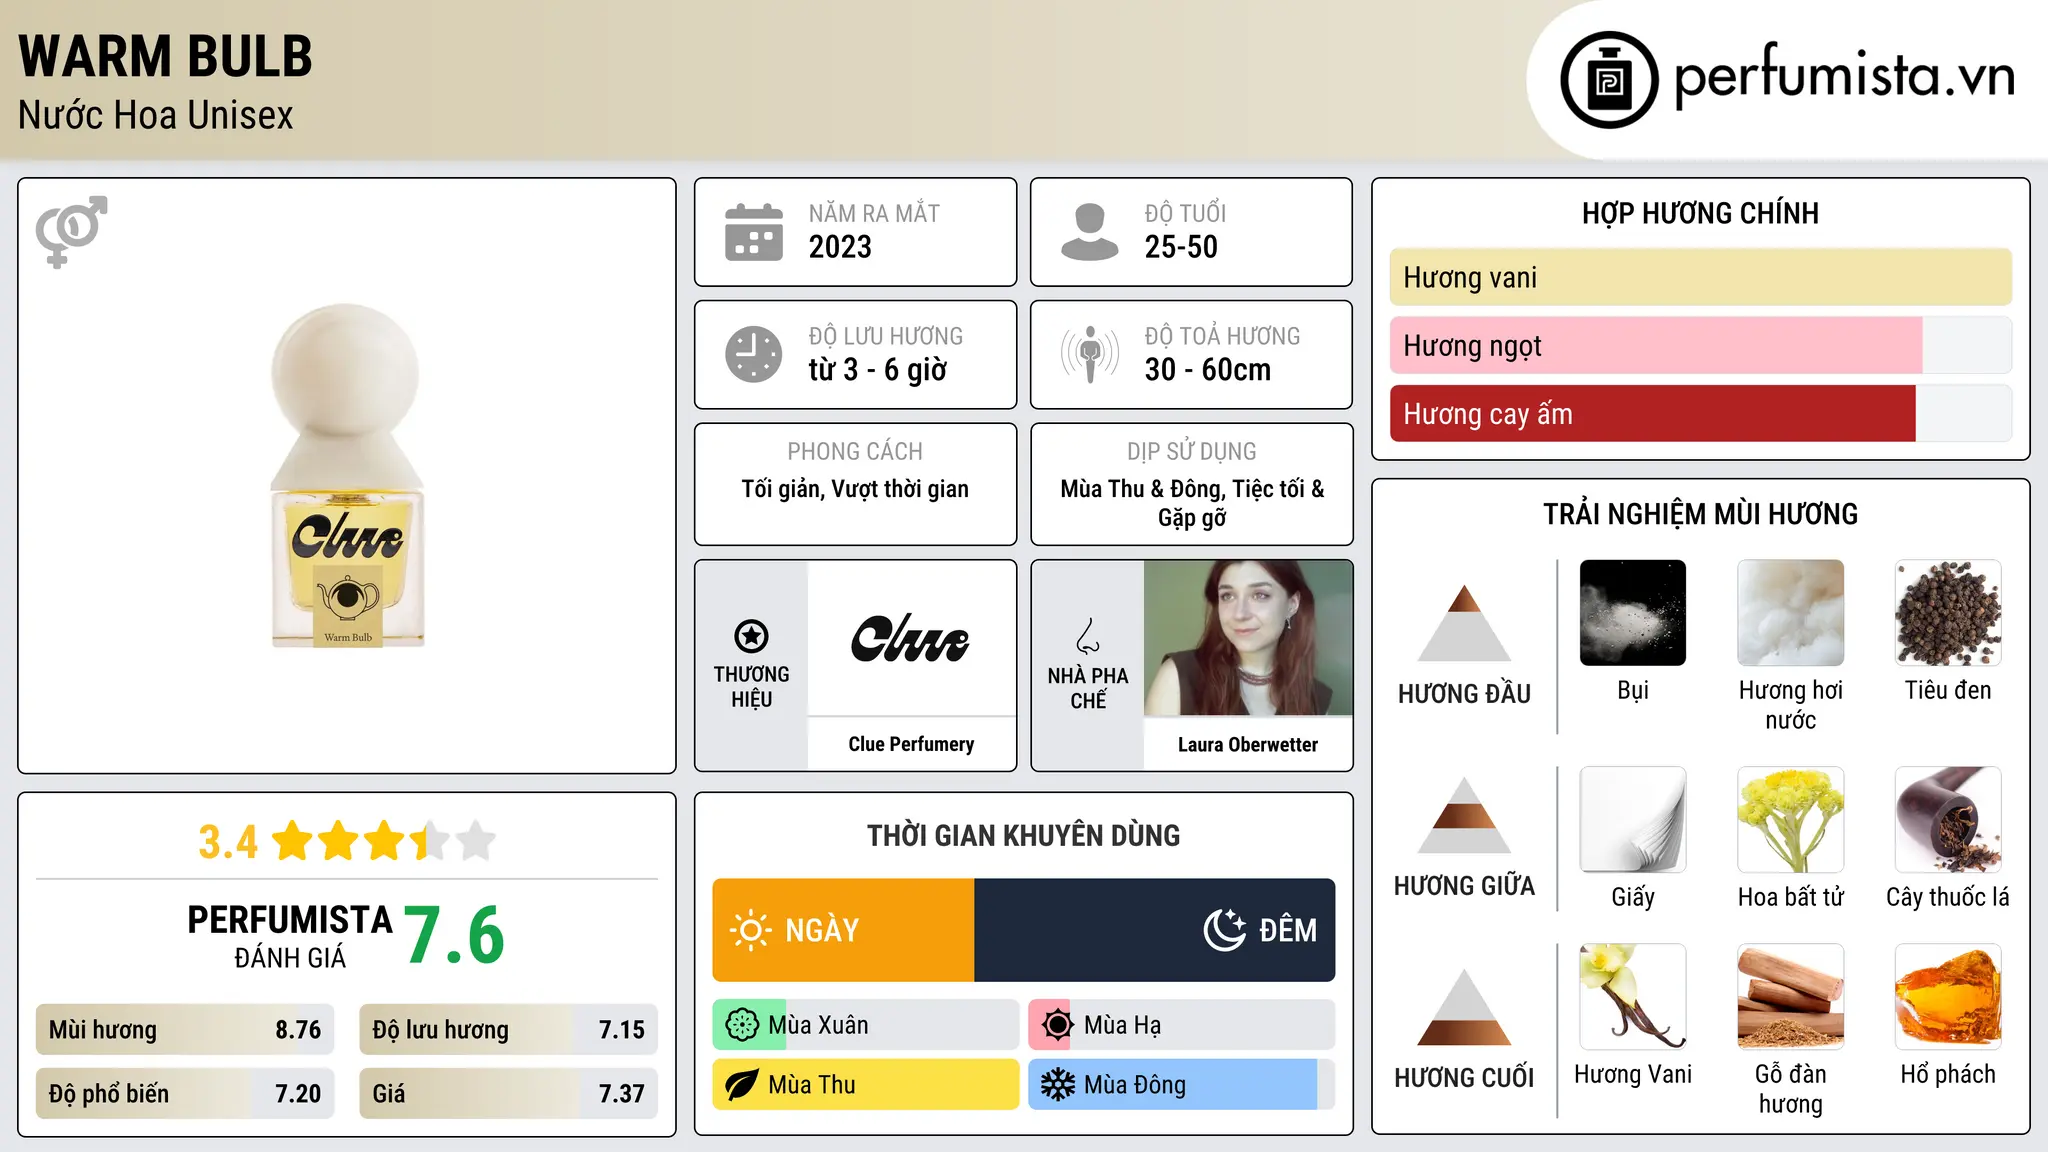2048x1152 pixels.
Task: Select the Hương Vani note image
Action: pos(1633,997)
